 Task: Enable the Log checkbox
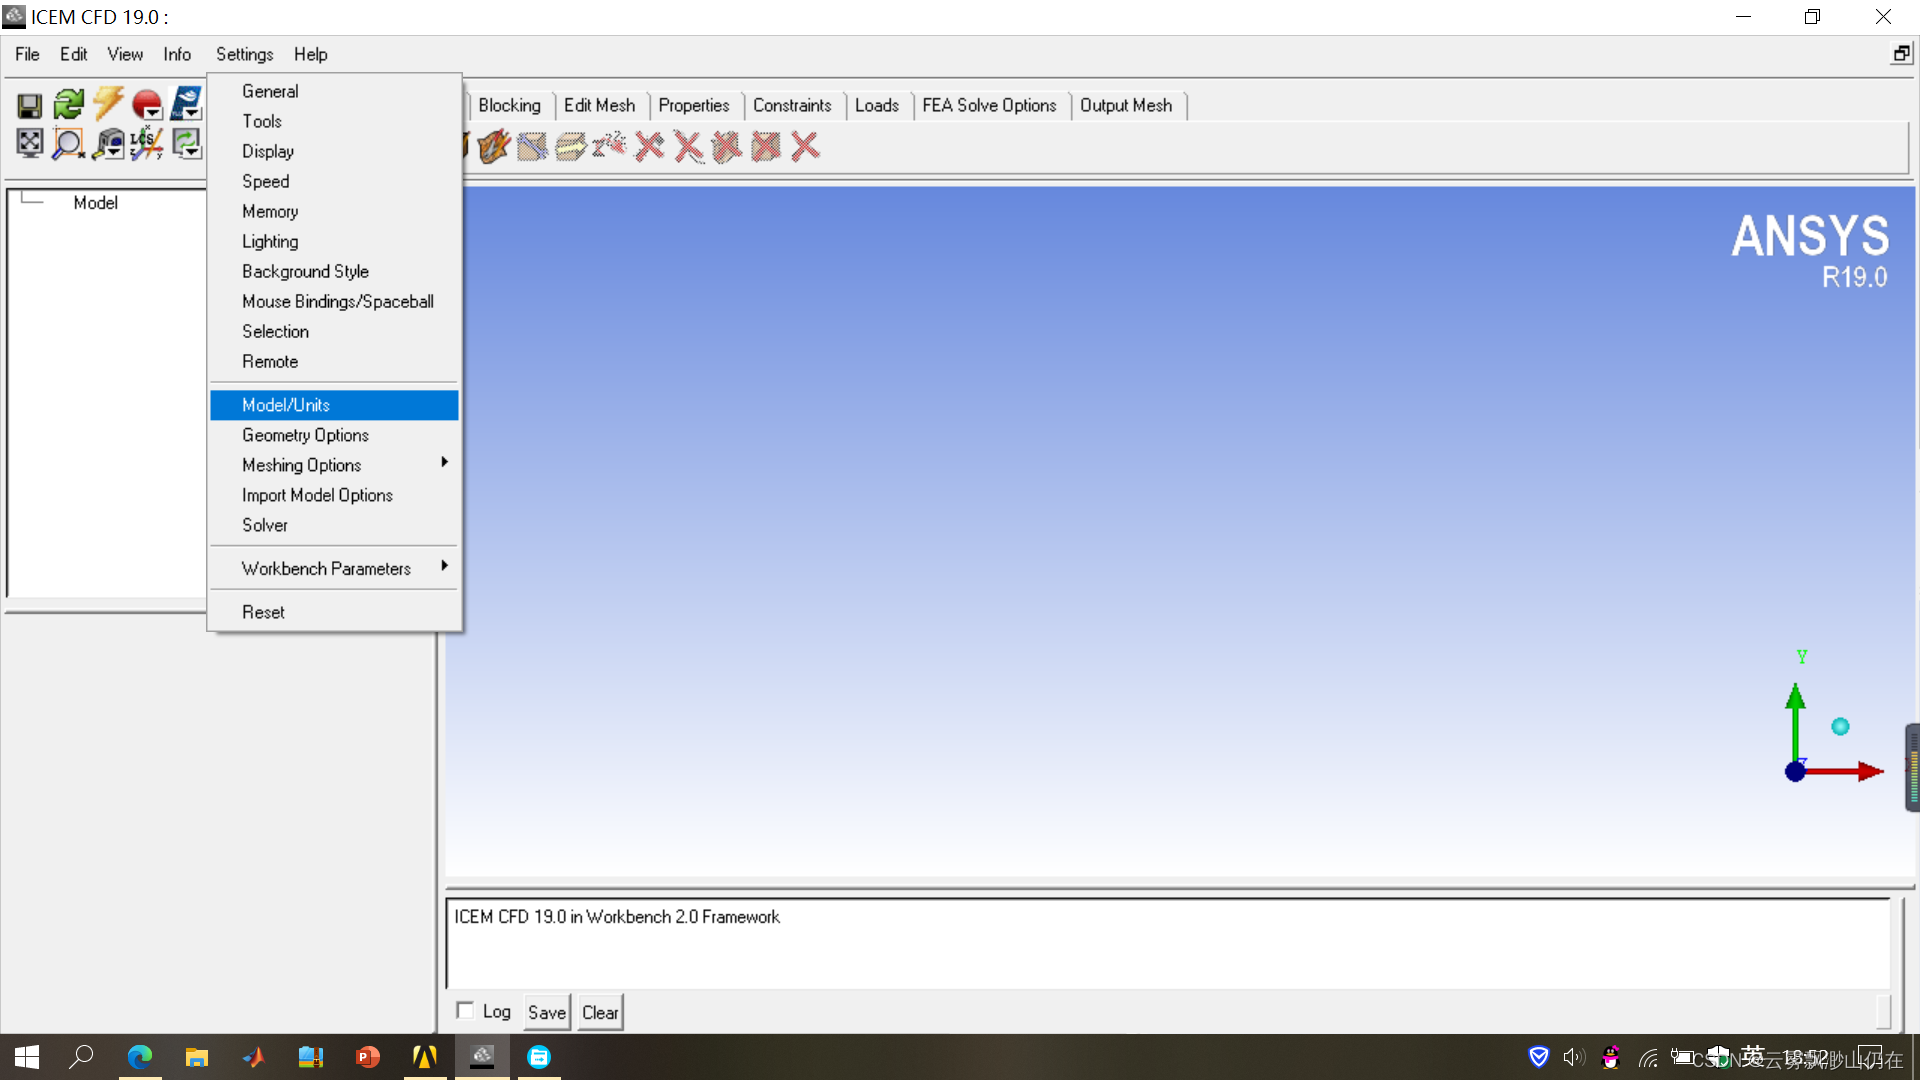(x=465, y=1010)
